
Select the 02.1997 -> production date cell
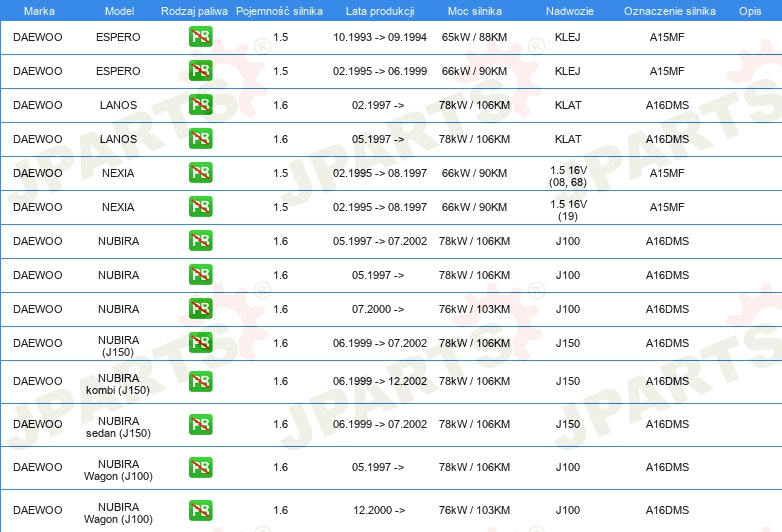pos(378,105)
